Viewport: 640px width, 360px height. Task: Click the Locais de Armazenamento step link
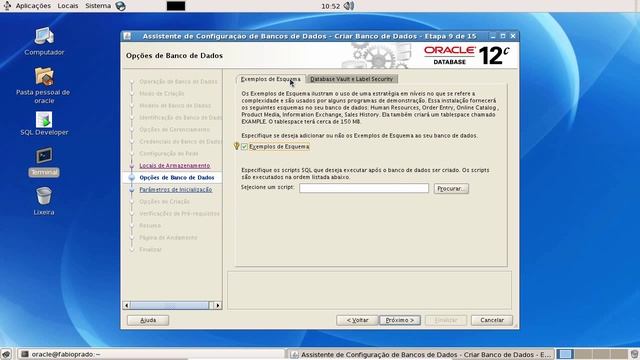click(x=175, y=166)
